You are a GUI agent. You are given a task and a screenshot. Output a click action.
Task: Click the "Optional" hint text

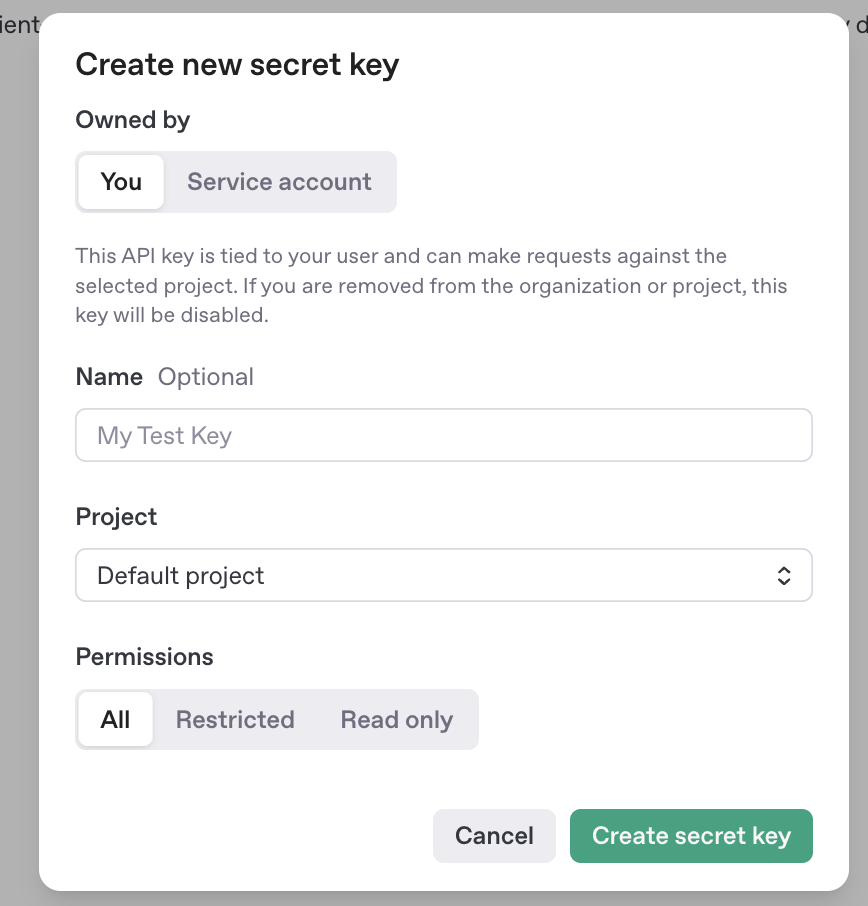coord(206,377)
